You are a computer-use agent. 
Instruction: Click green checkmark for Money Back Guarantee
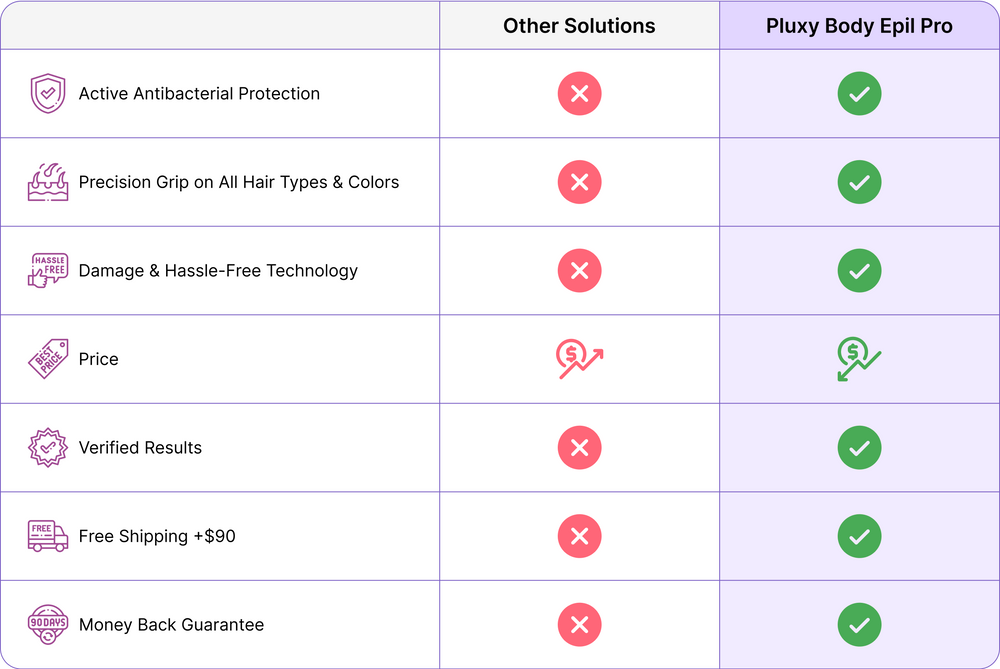click(x=859, y=625)
